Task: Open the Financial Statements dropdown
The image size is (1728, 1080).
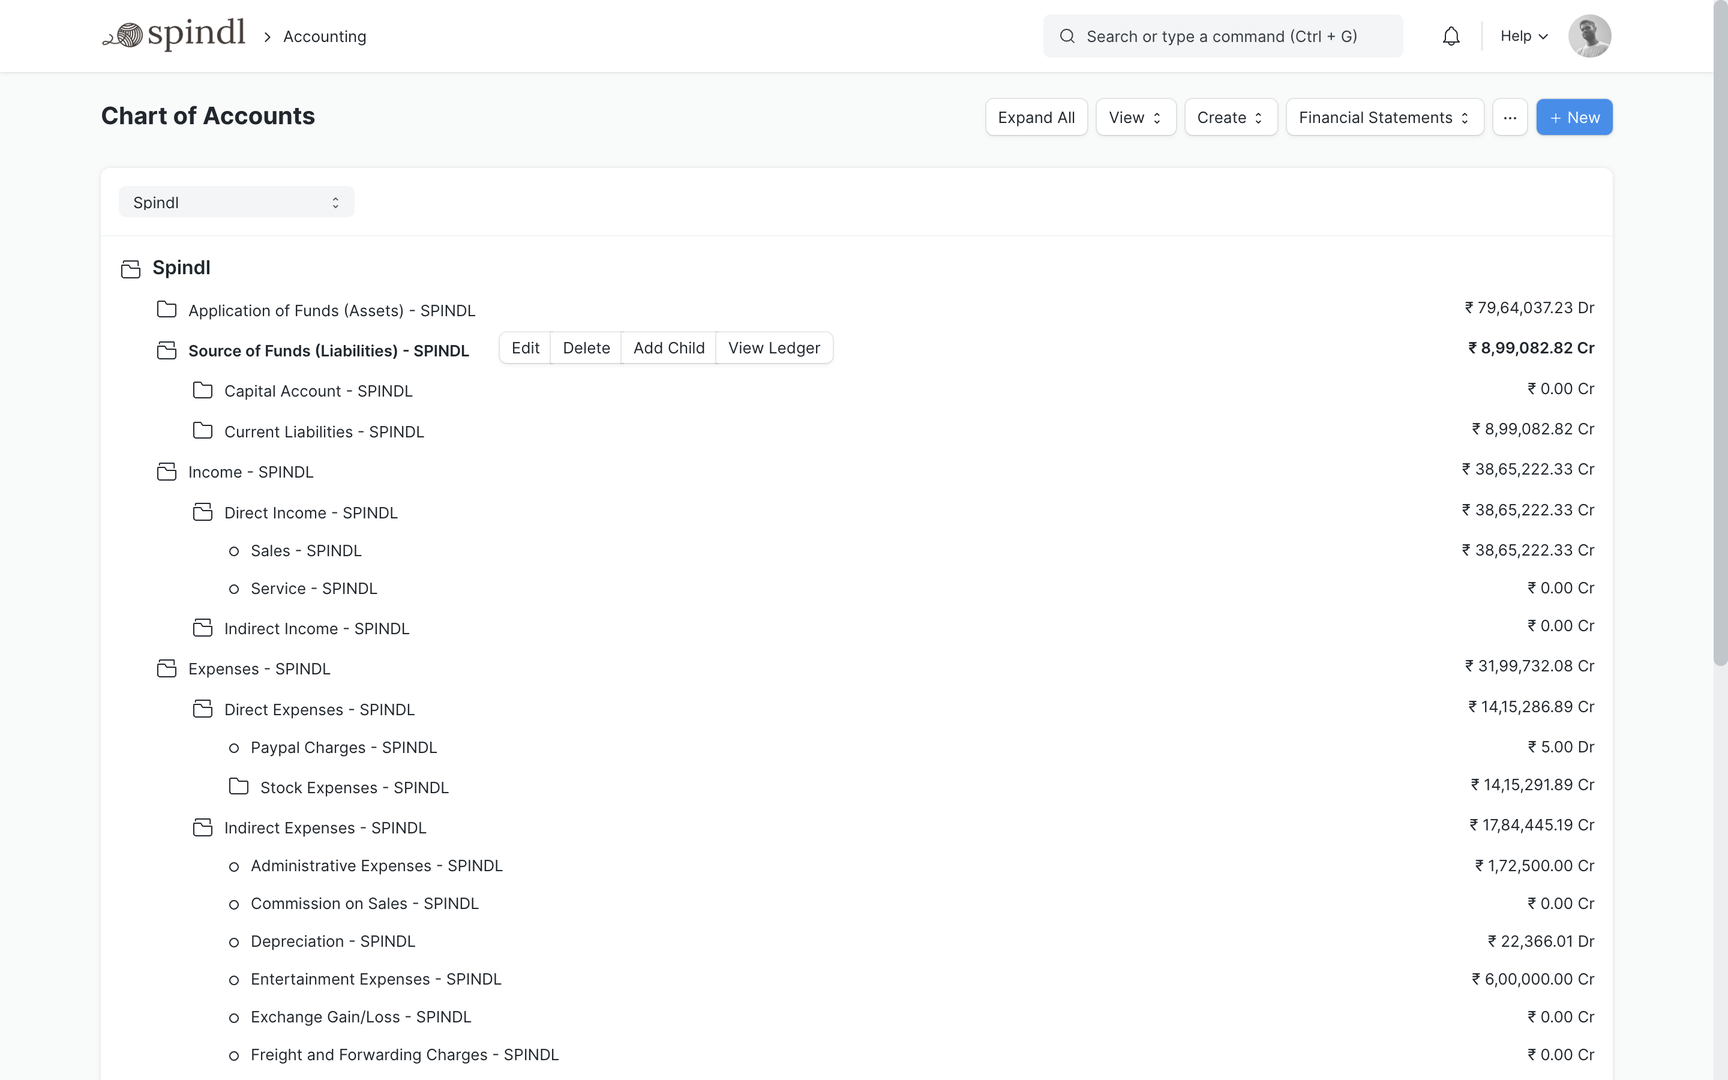Action: click(x=1385, y=117)
